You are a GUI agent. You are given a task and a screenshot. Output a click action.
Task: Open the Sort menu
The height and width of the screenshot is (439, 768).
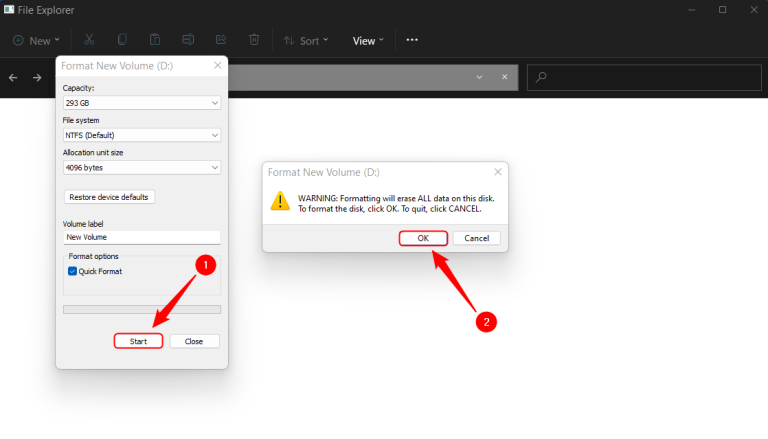302,41
